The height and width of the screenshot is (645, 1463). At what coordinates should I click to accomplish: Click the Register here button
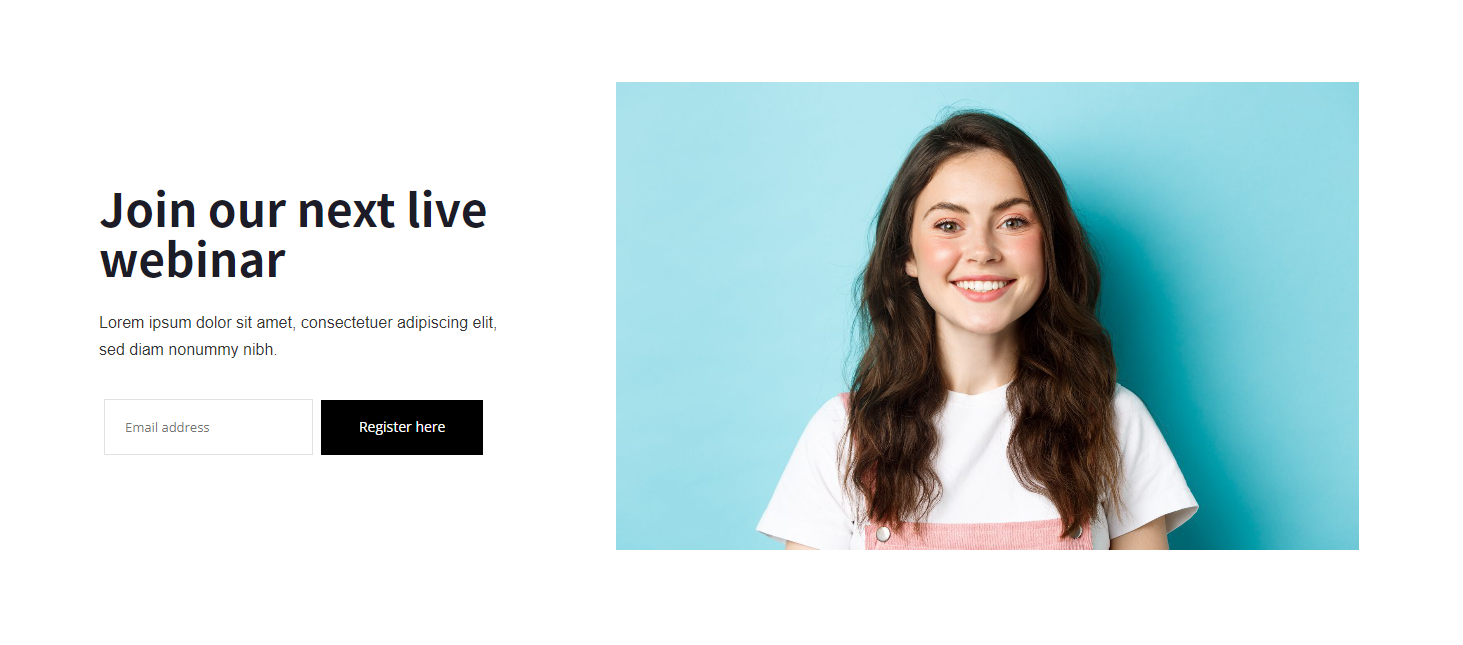(x=402, y=427)
